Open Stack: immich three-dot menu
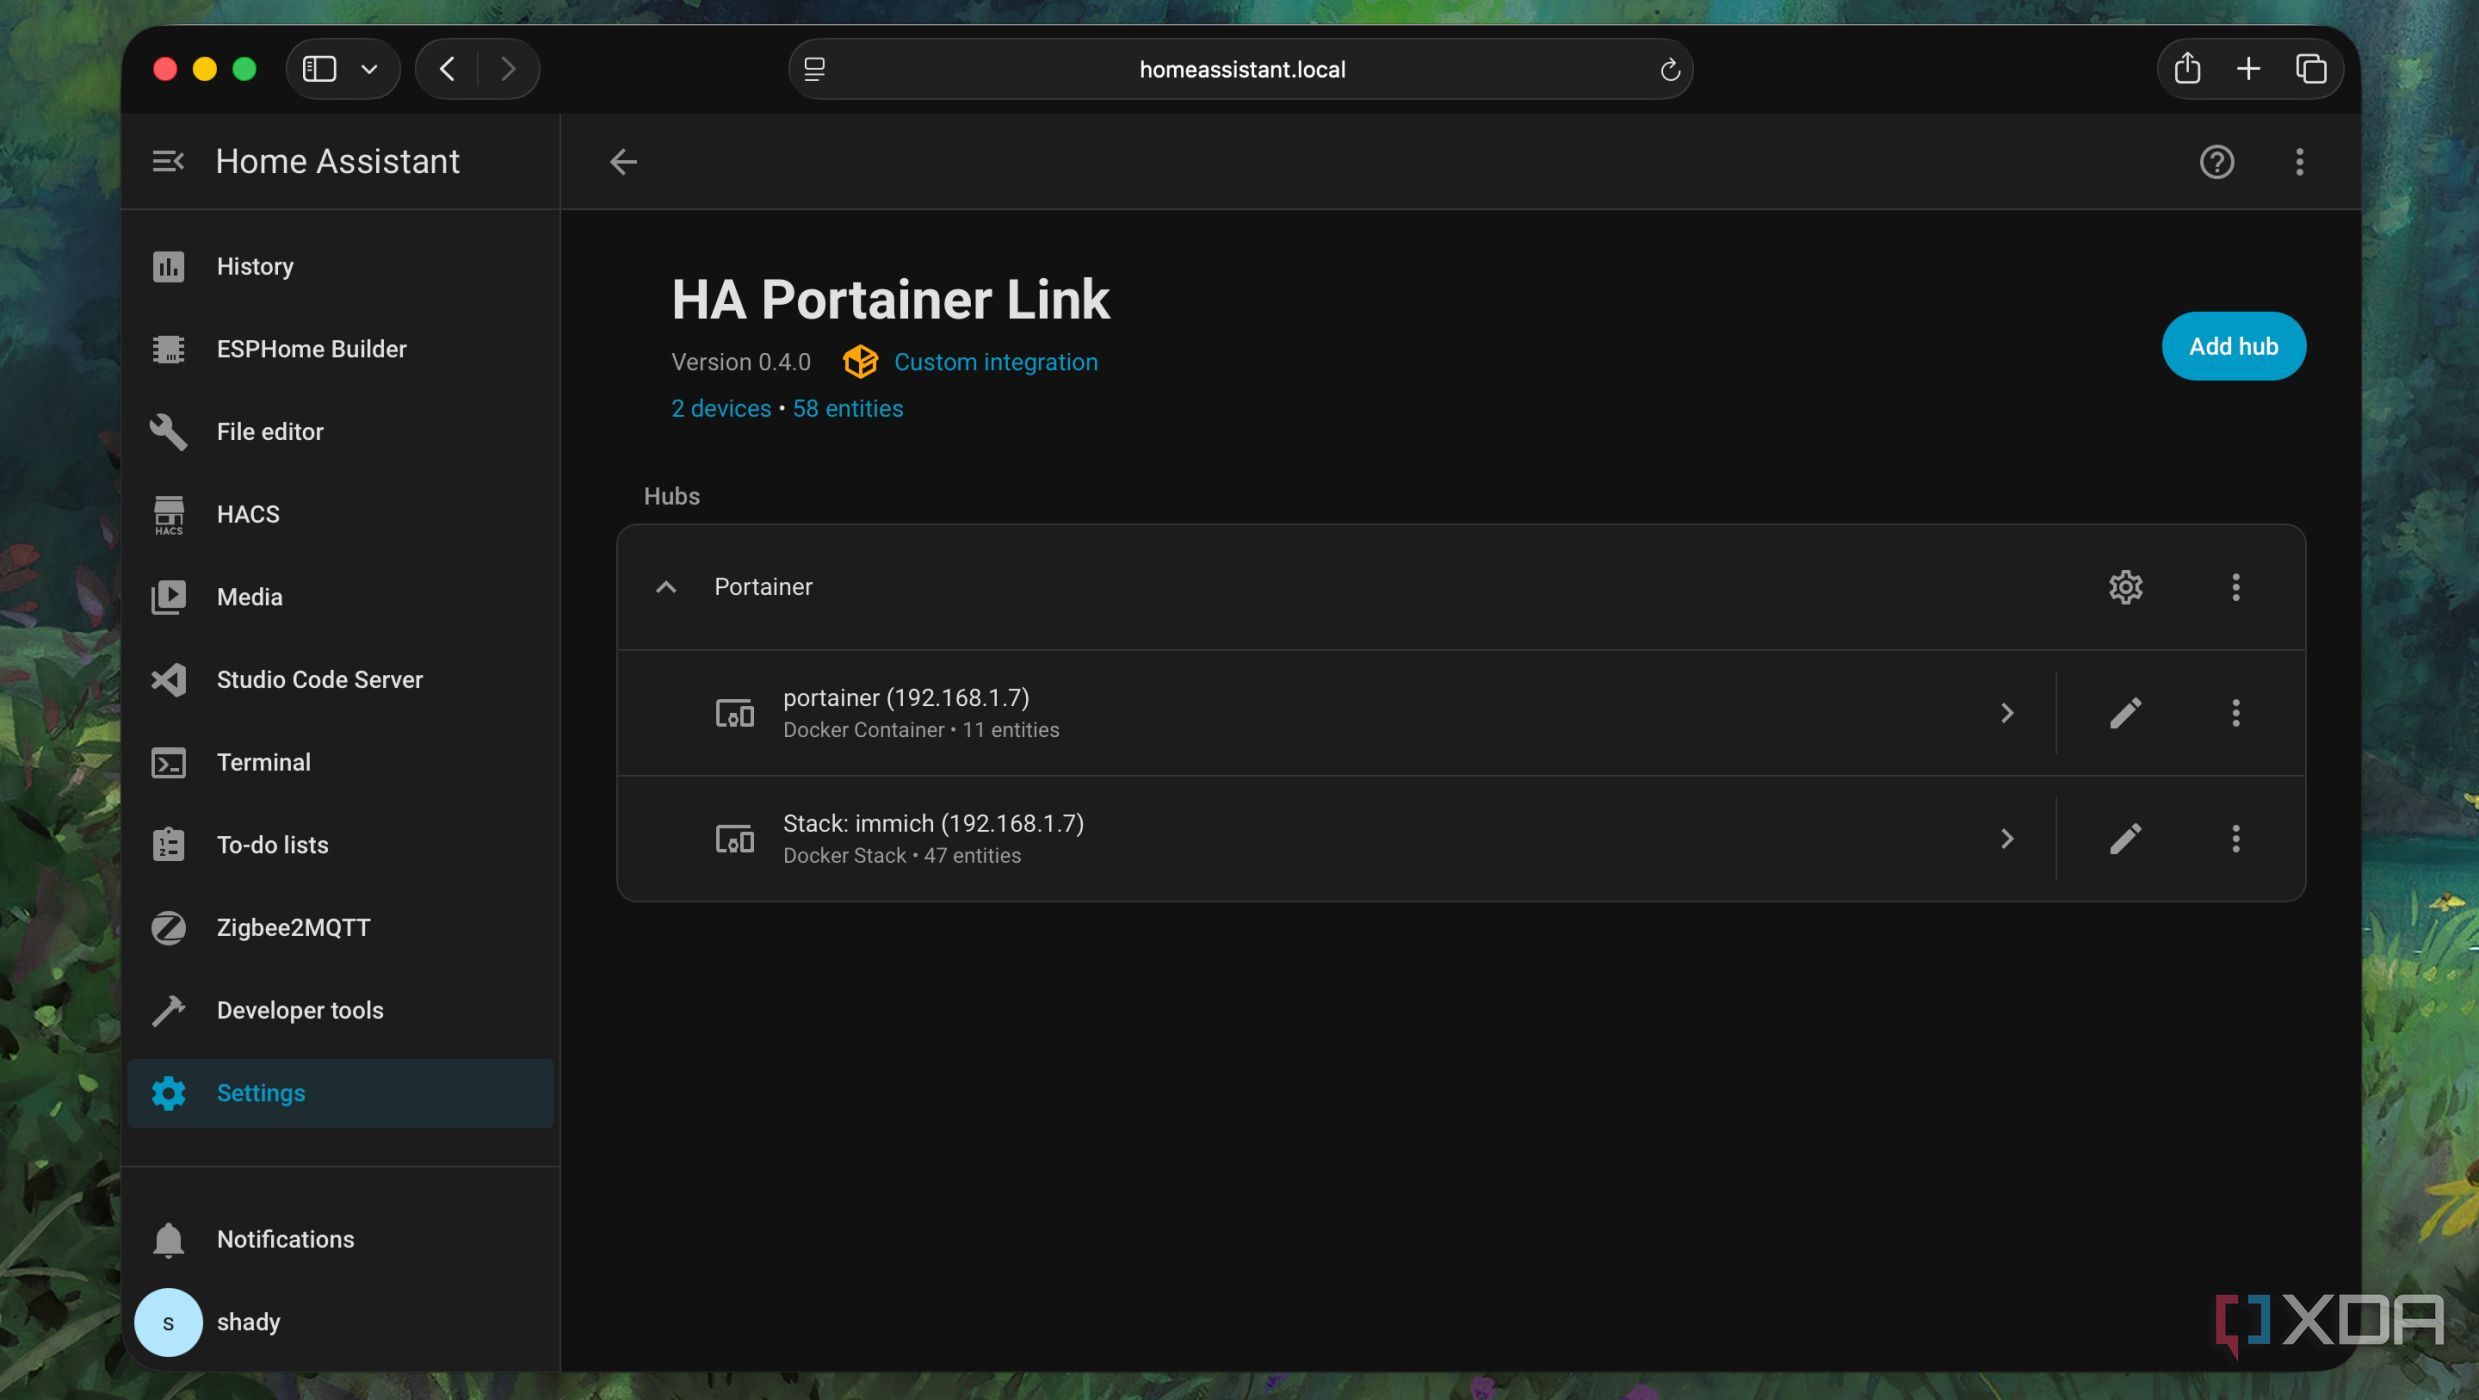 pyautogui.click(x=2235, y=839)
